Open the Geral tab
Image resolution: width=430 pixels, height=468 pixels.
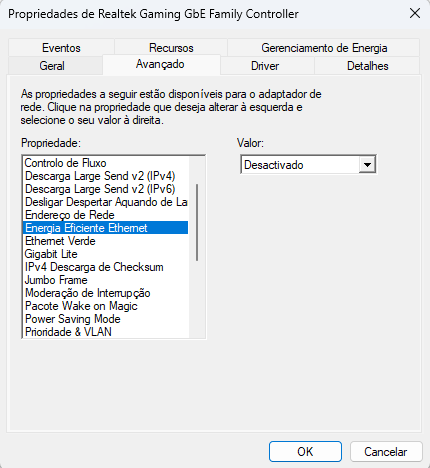tap(52, 66)
